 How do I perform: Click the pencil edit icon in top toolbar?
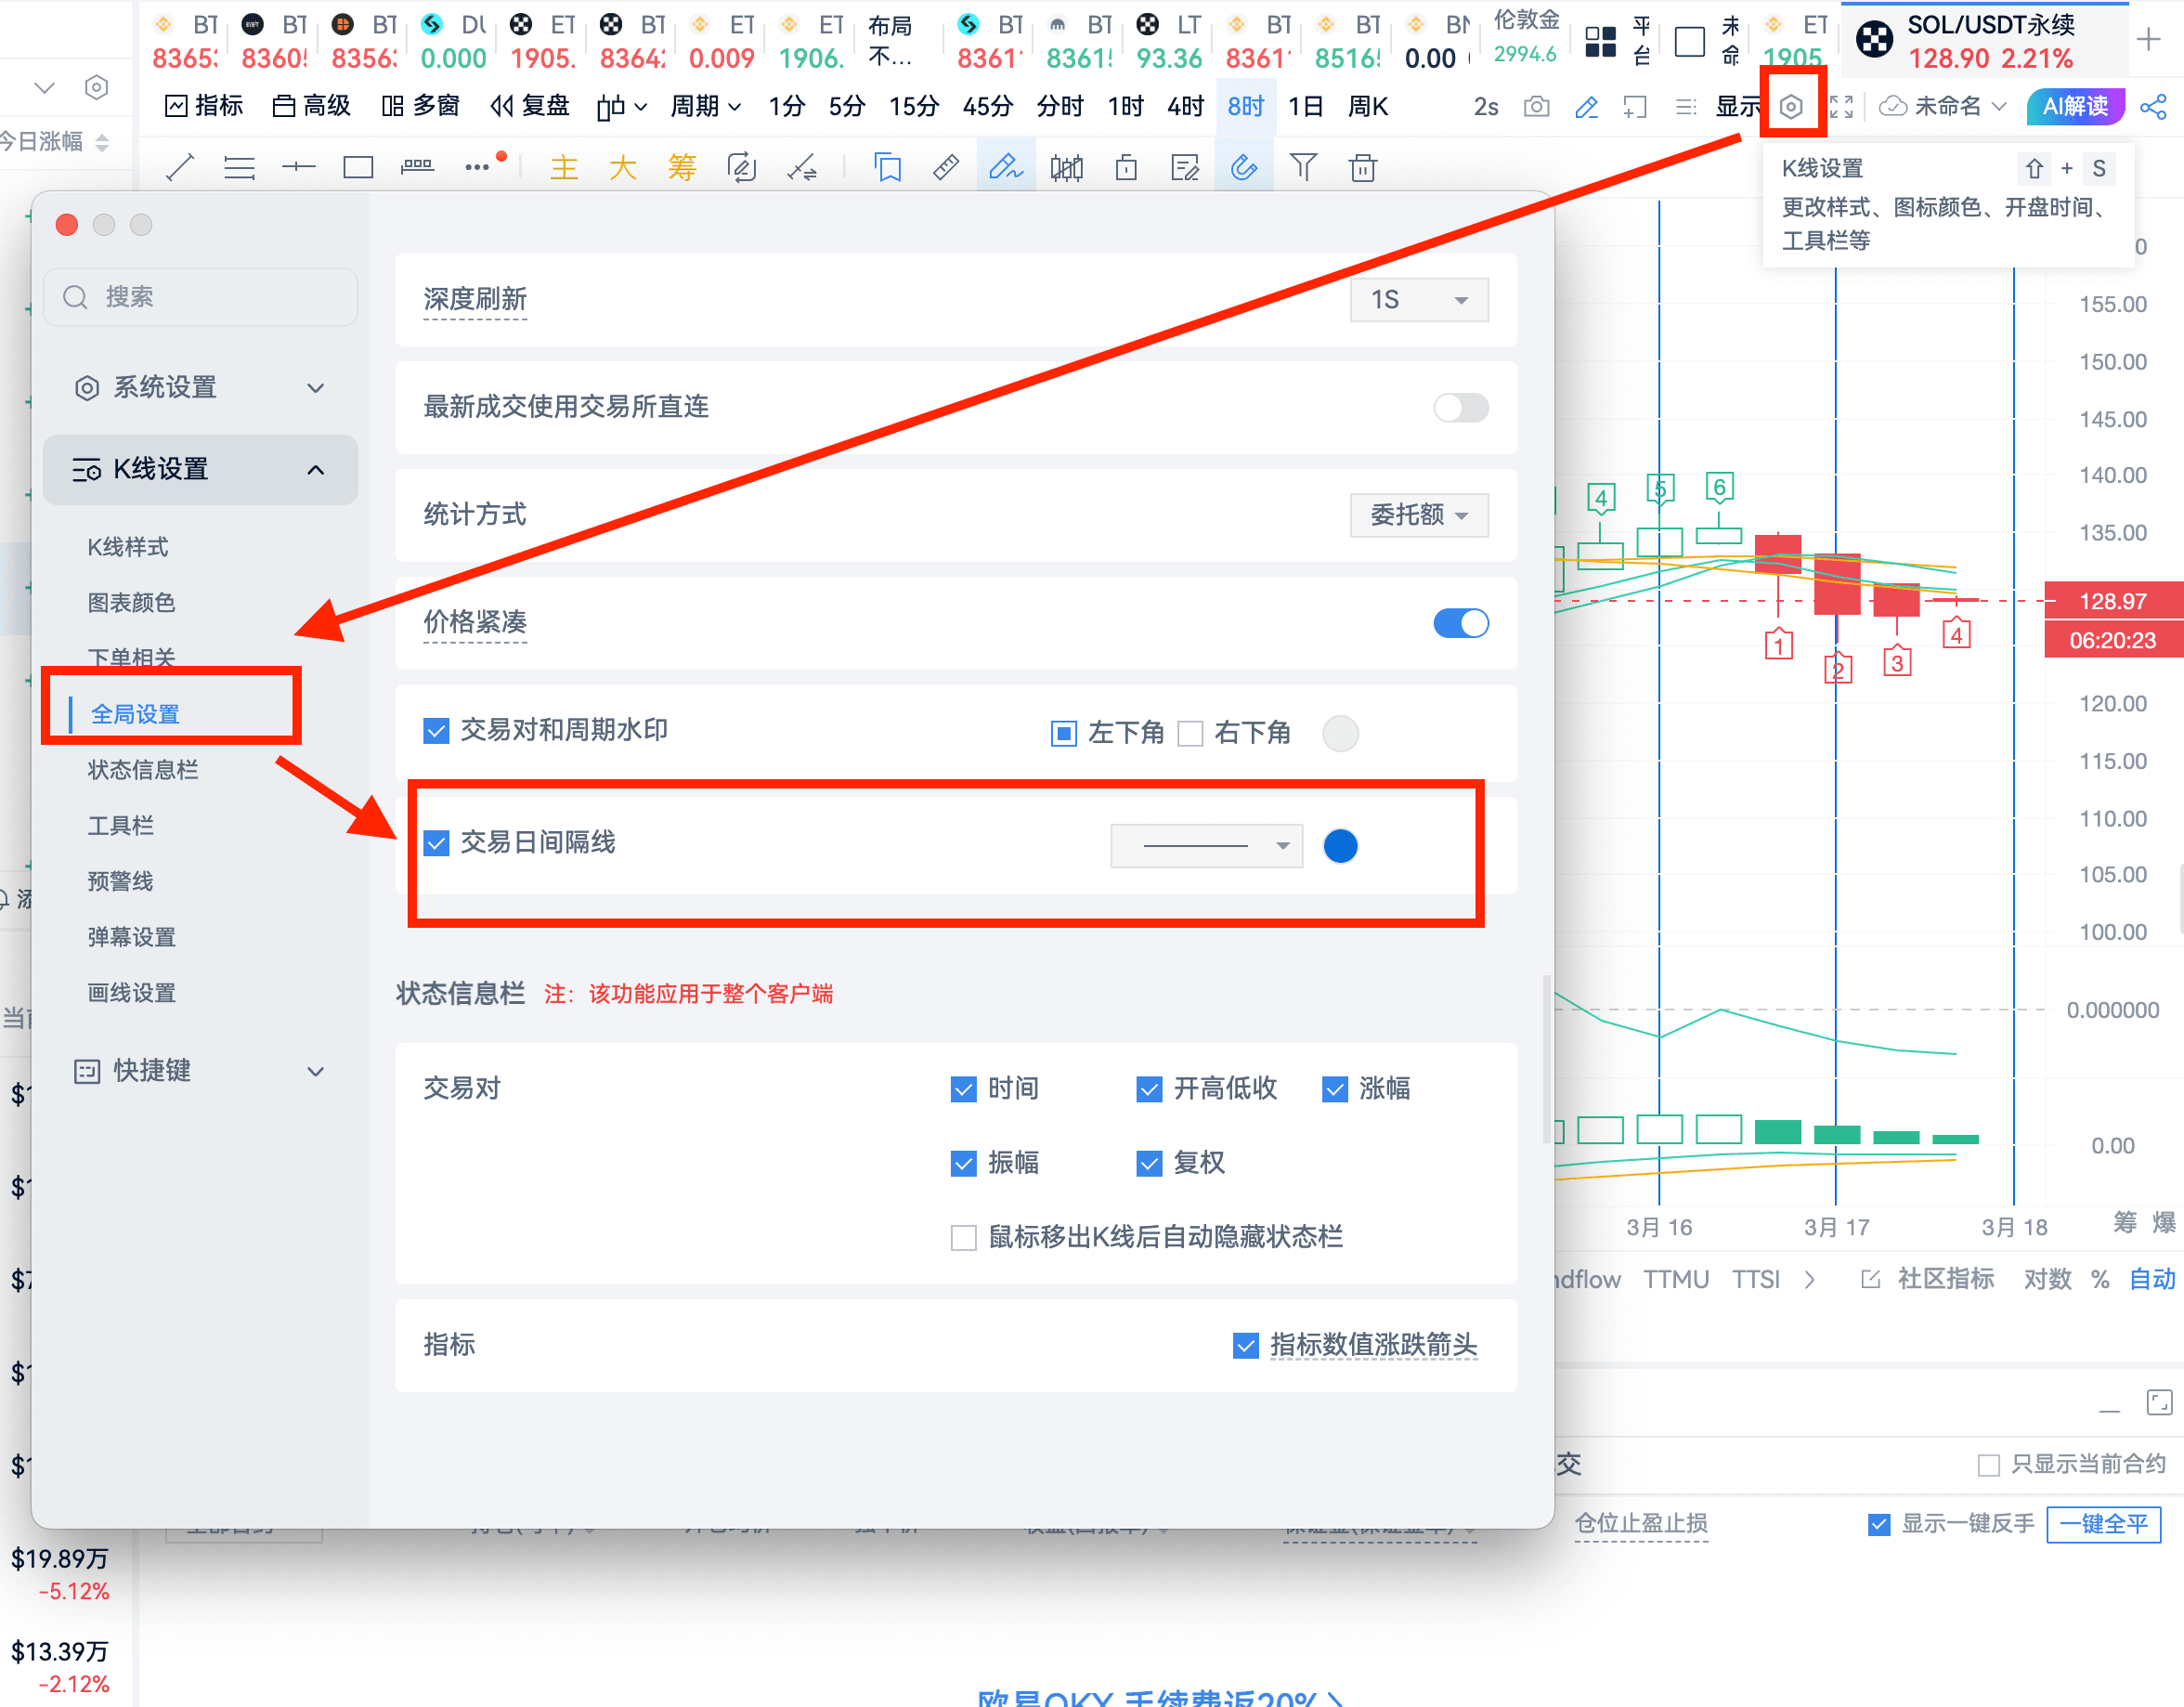point(1586,106)
